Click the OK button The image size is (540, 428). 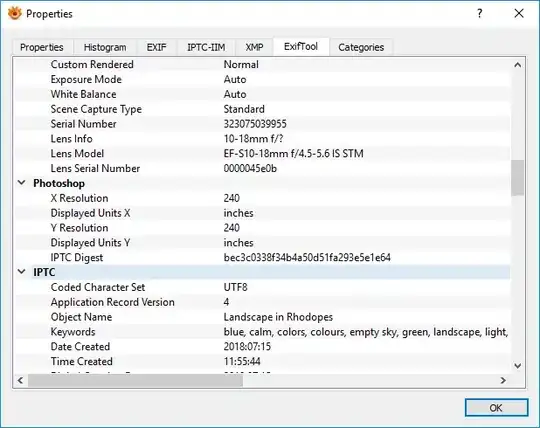[x=496, y=408]
